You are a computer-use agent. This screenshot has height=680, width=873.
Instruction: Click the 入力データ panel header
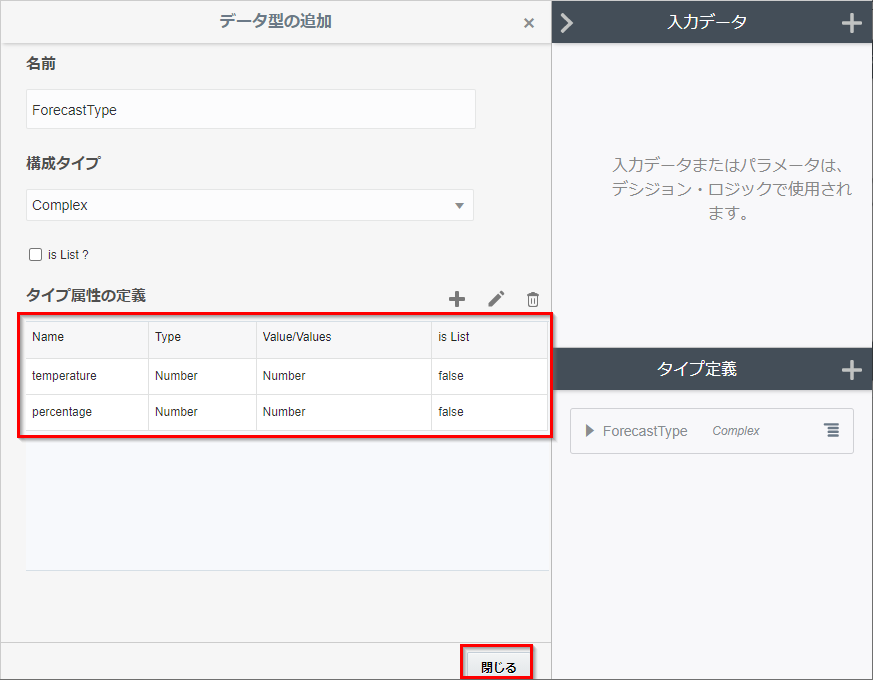coord(707,22)
